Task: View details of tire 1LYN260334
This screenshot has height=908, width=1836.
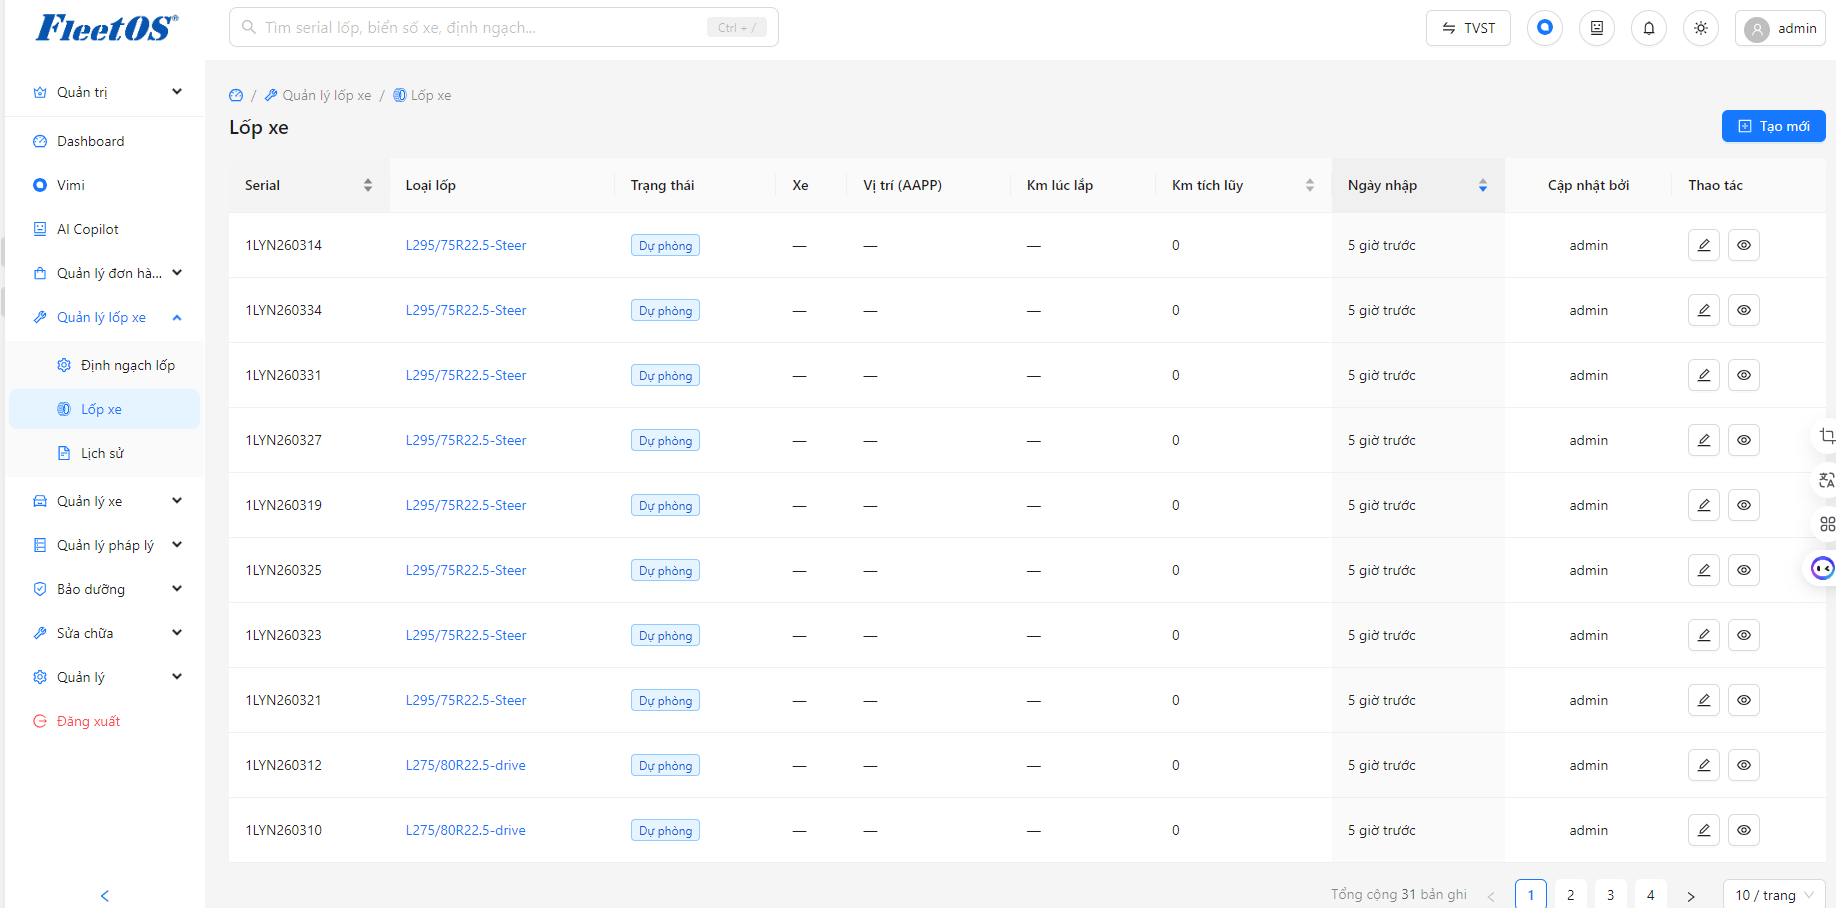Action: click(1744, 310)
